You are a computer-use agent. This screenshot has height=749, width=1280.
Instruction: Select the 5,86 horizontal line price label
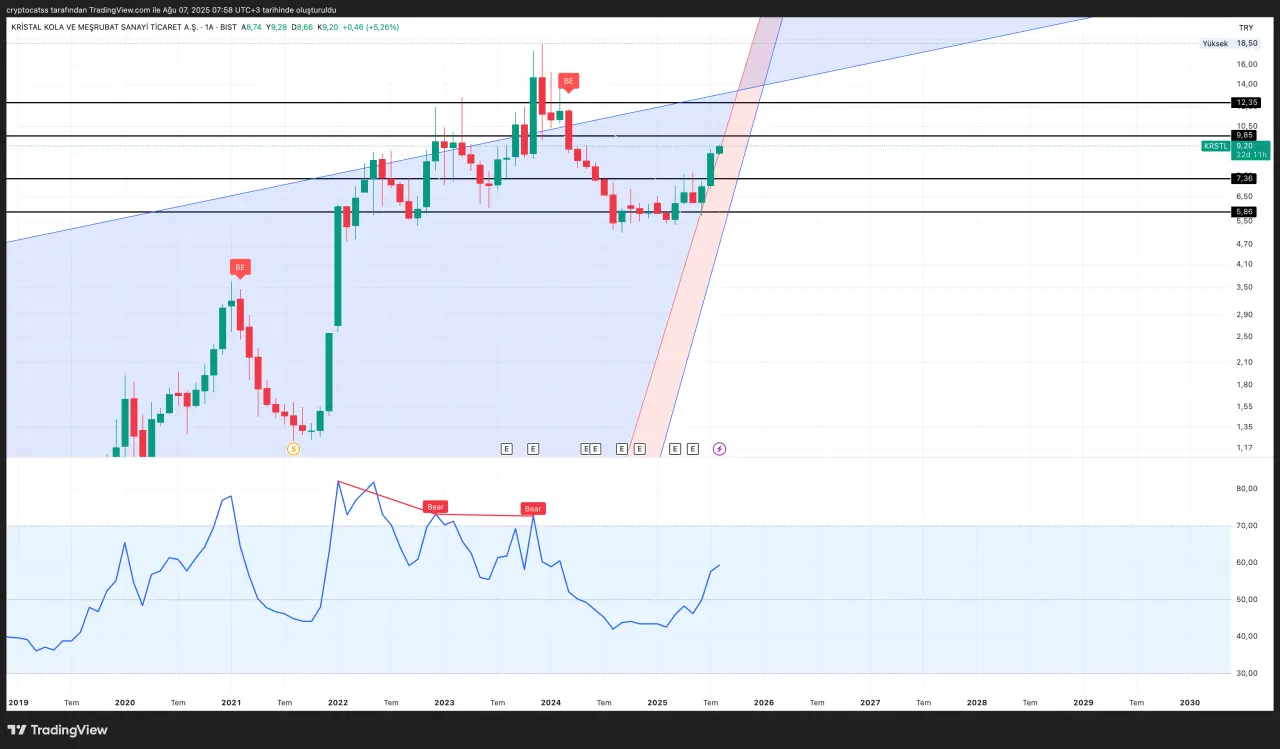(1245, 212)
